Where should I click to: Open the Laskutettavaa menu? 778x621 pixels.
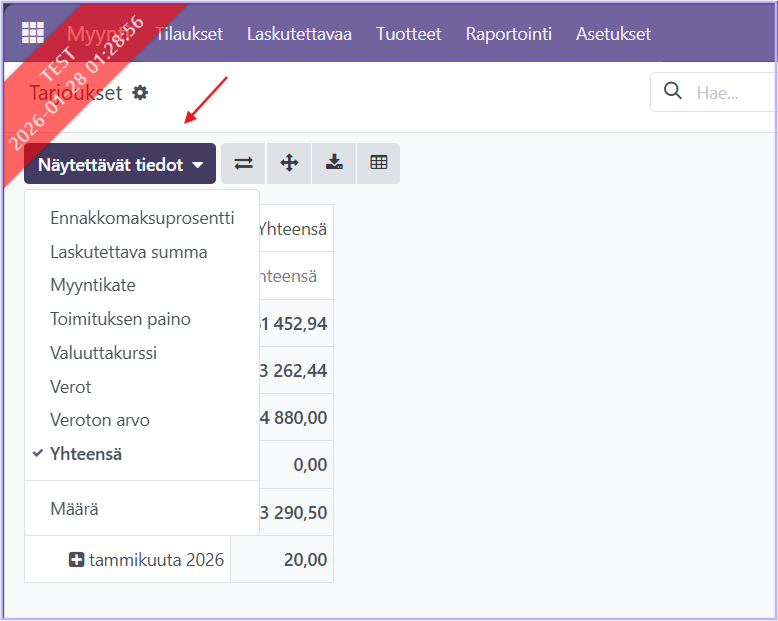(x=299, y=34)
